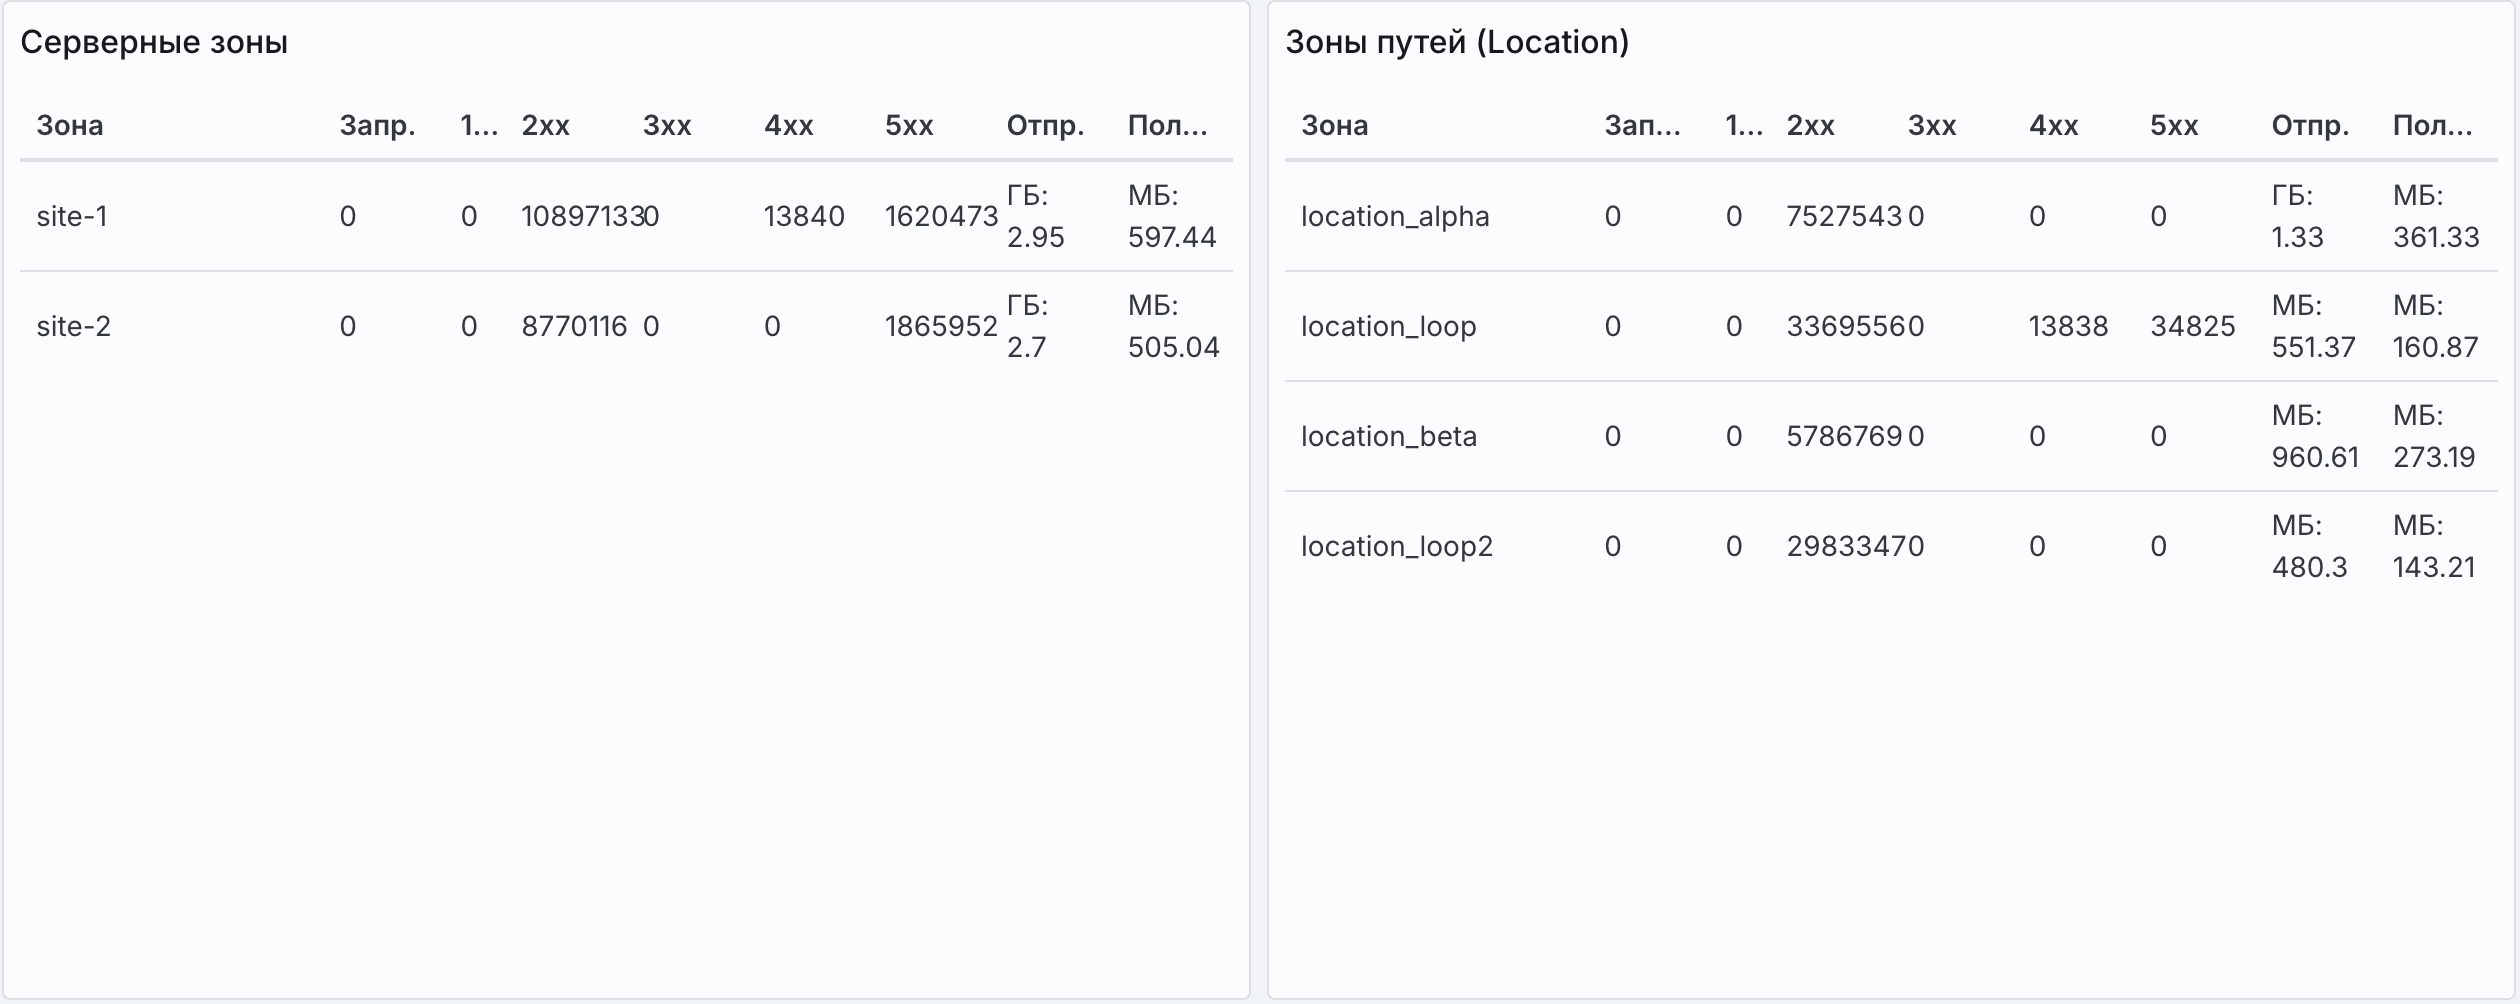Screen dimensions: 2520x1004
Task: Click site-1 5xx value 1620473
Action: pos(941,216)
